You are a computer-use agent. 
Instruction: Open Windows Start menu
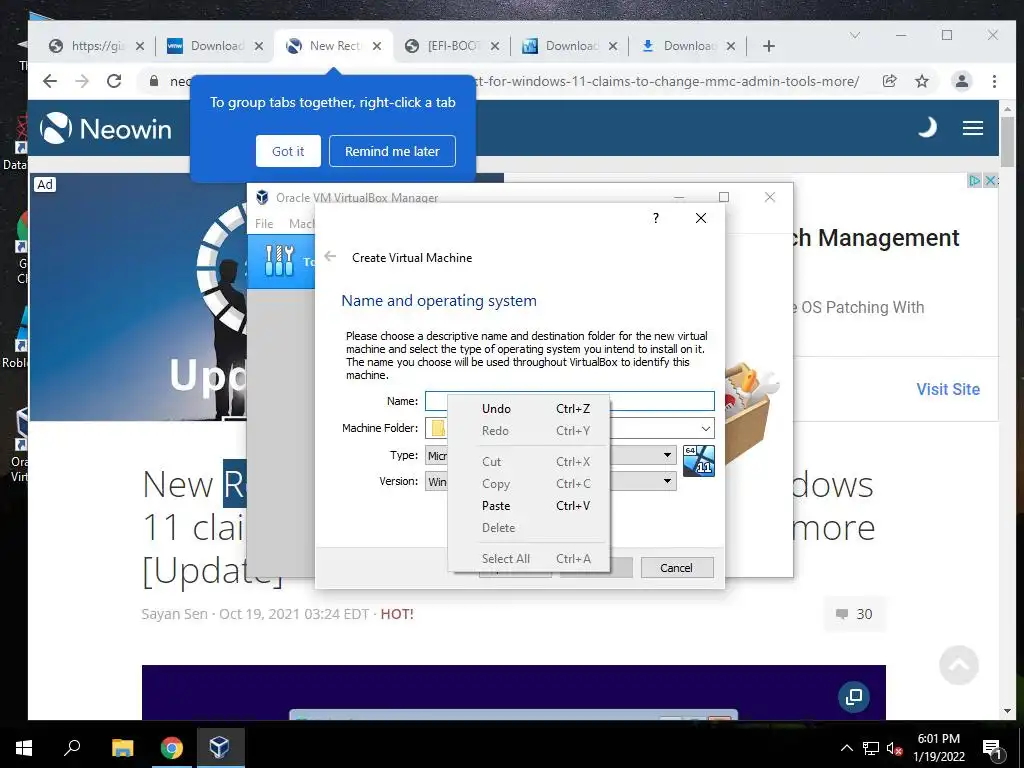tap(24, 748)
